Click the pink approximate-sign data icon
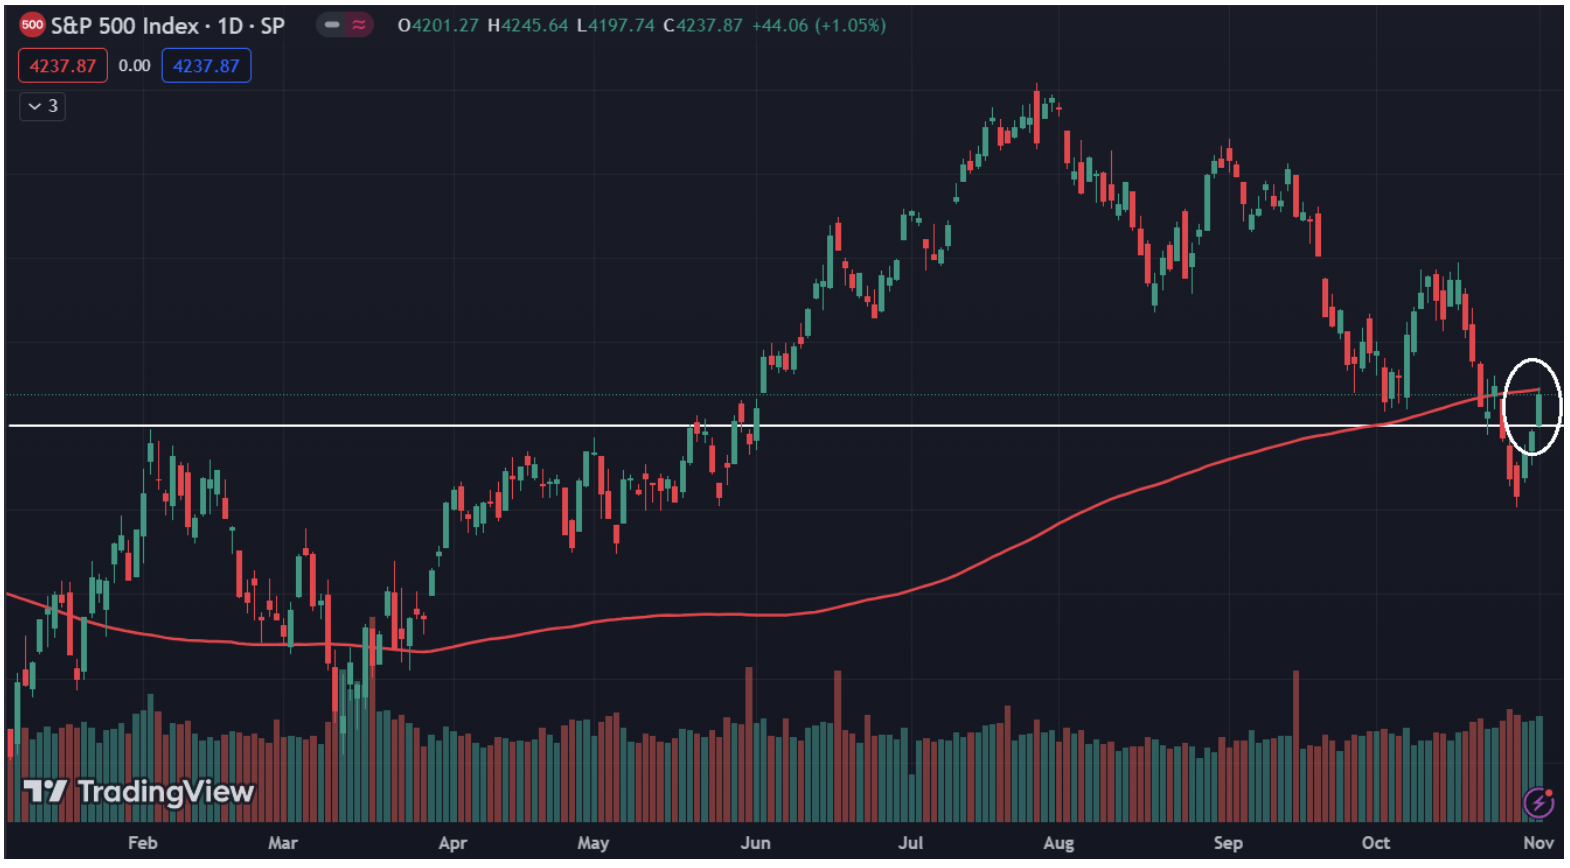 pyautogui.click(x=358, y=25)
